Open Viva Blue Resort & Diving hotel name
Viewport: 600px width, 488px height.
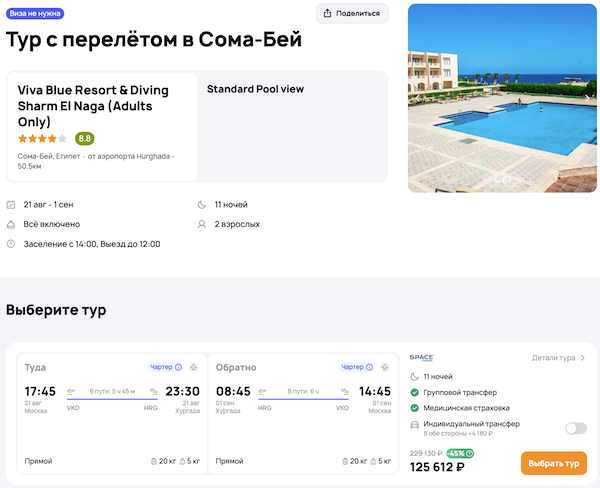point(93,105)
